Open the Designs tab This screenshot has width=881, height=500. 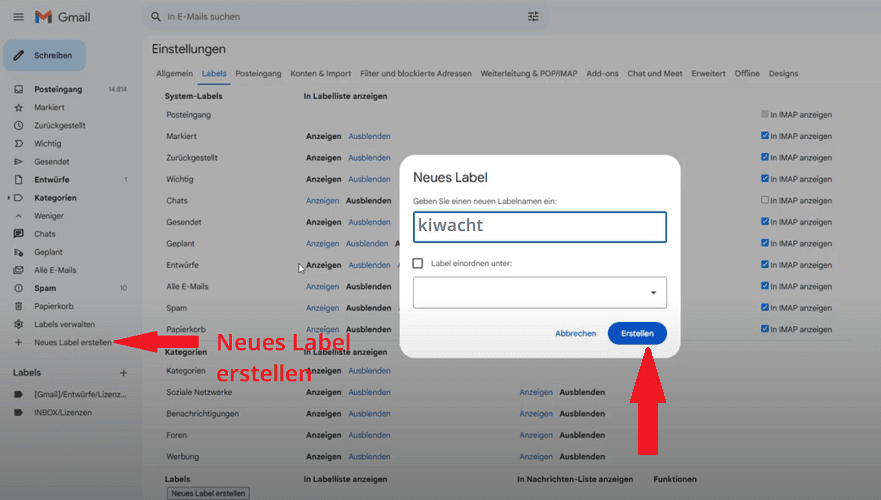[x=783, y=74]
